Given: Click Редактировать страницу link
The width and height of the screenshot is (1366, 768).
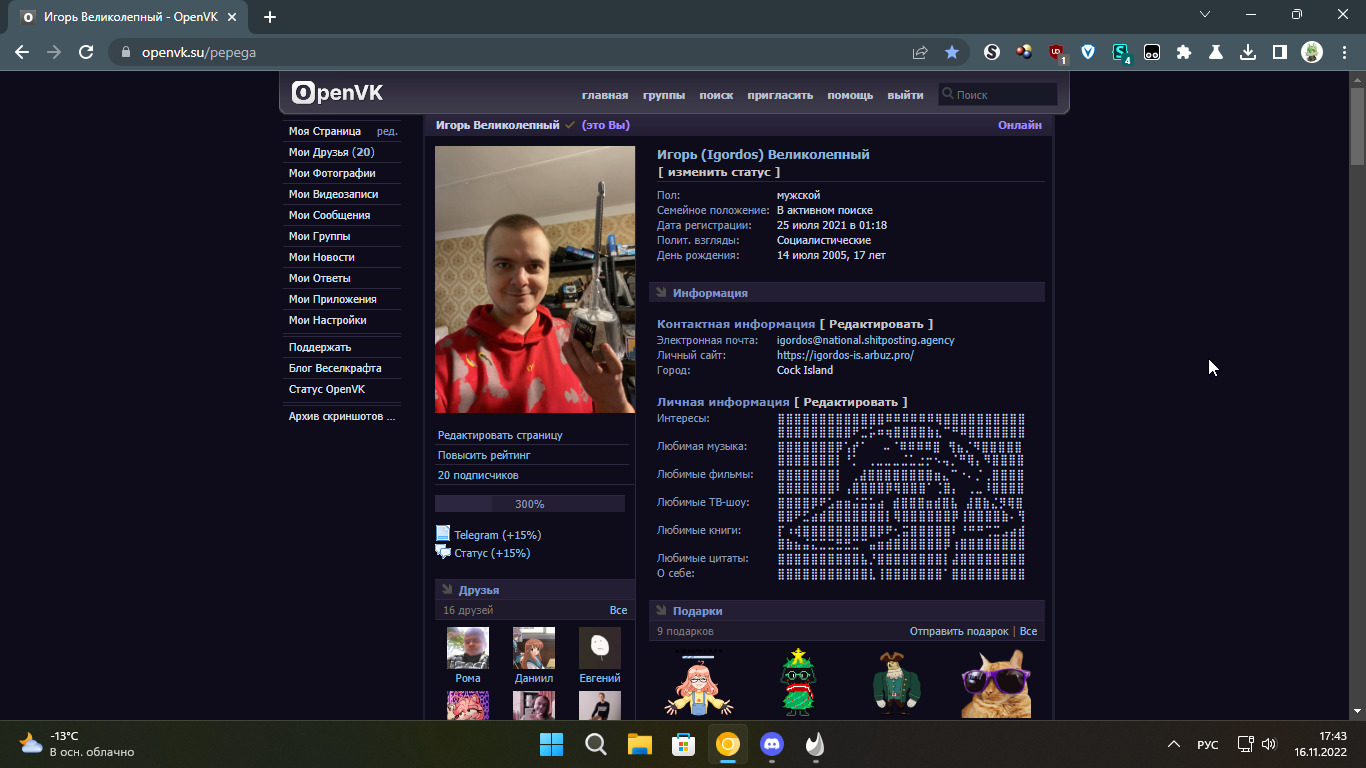Looking at the screenshot, I should point(500,435).
